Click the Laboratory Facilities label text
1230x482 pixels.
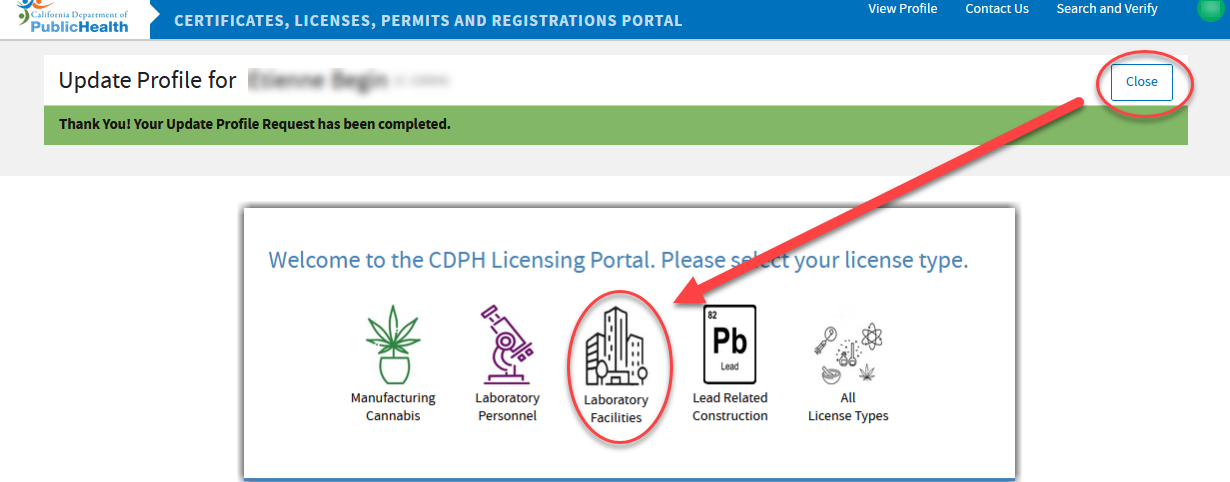(x=616, y=409)
